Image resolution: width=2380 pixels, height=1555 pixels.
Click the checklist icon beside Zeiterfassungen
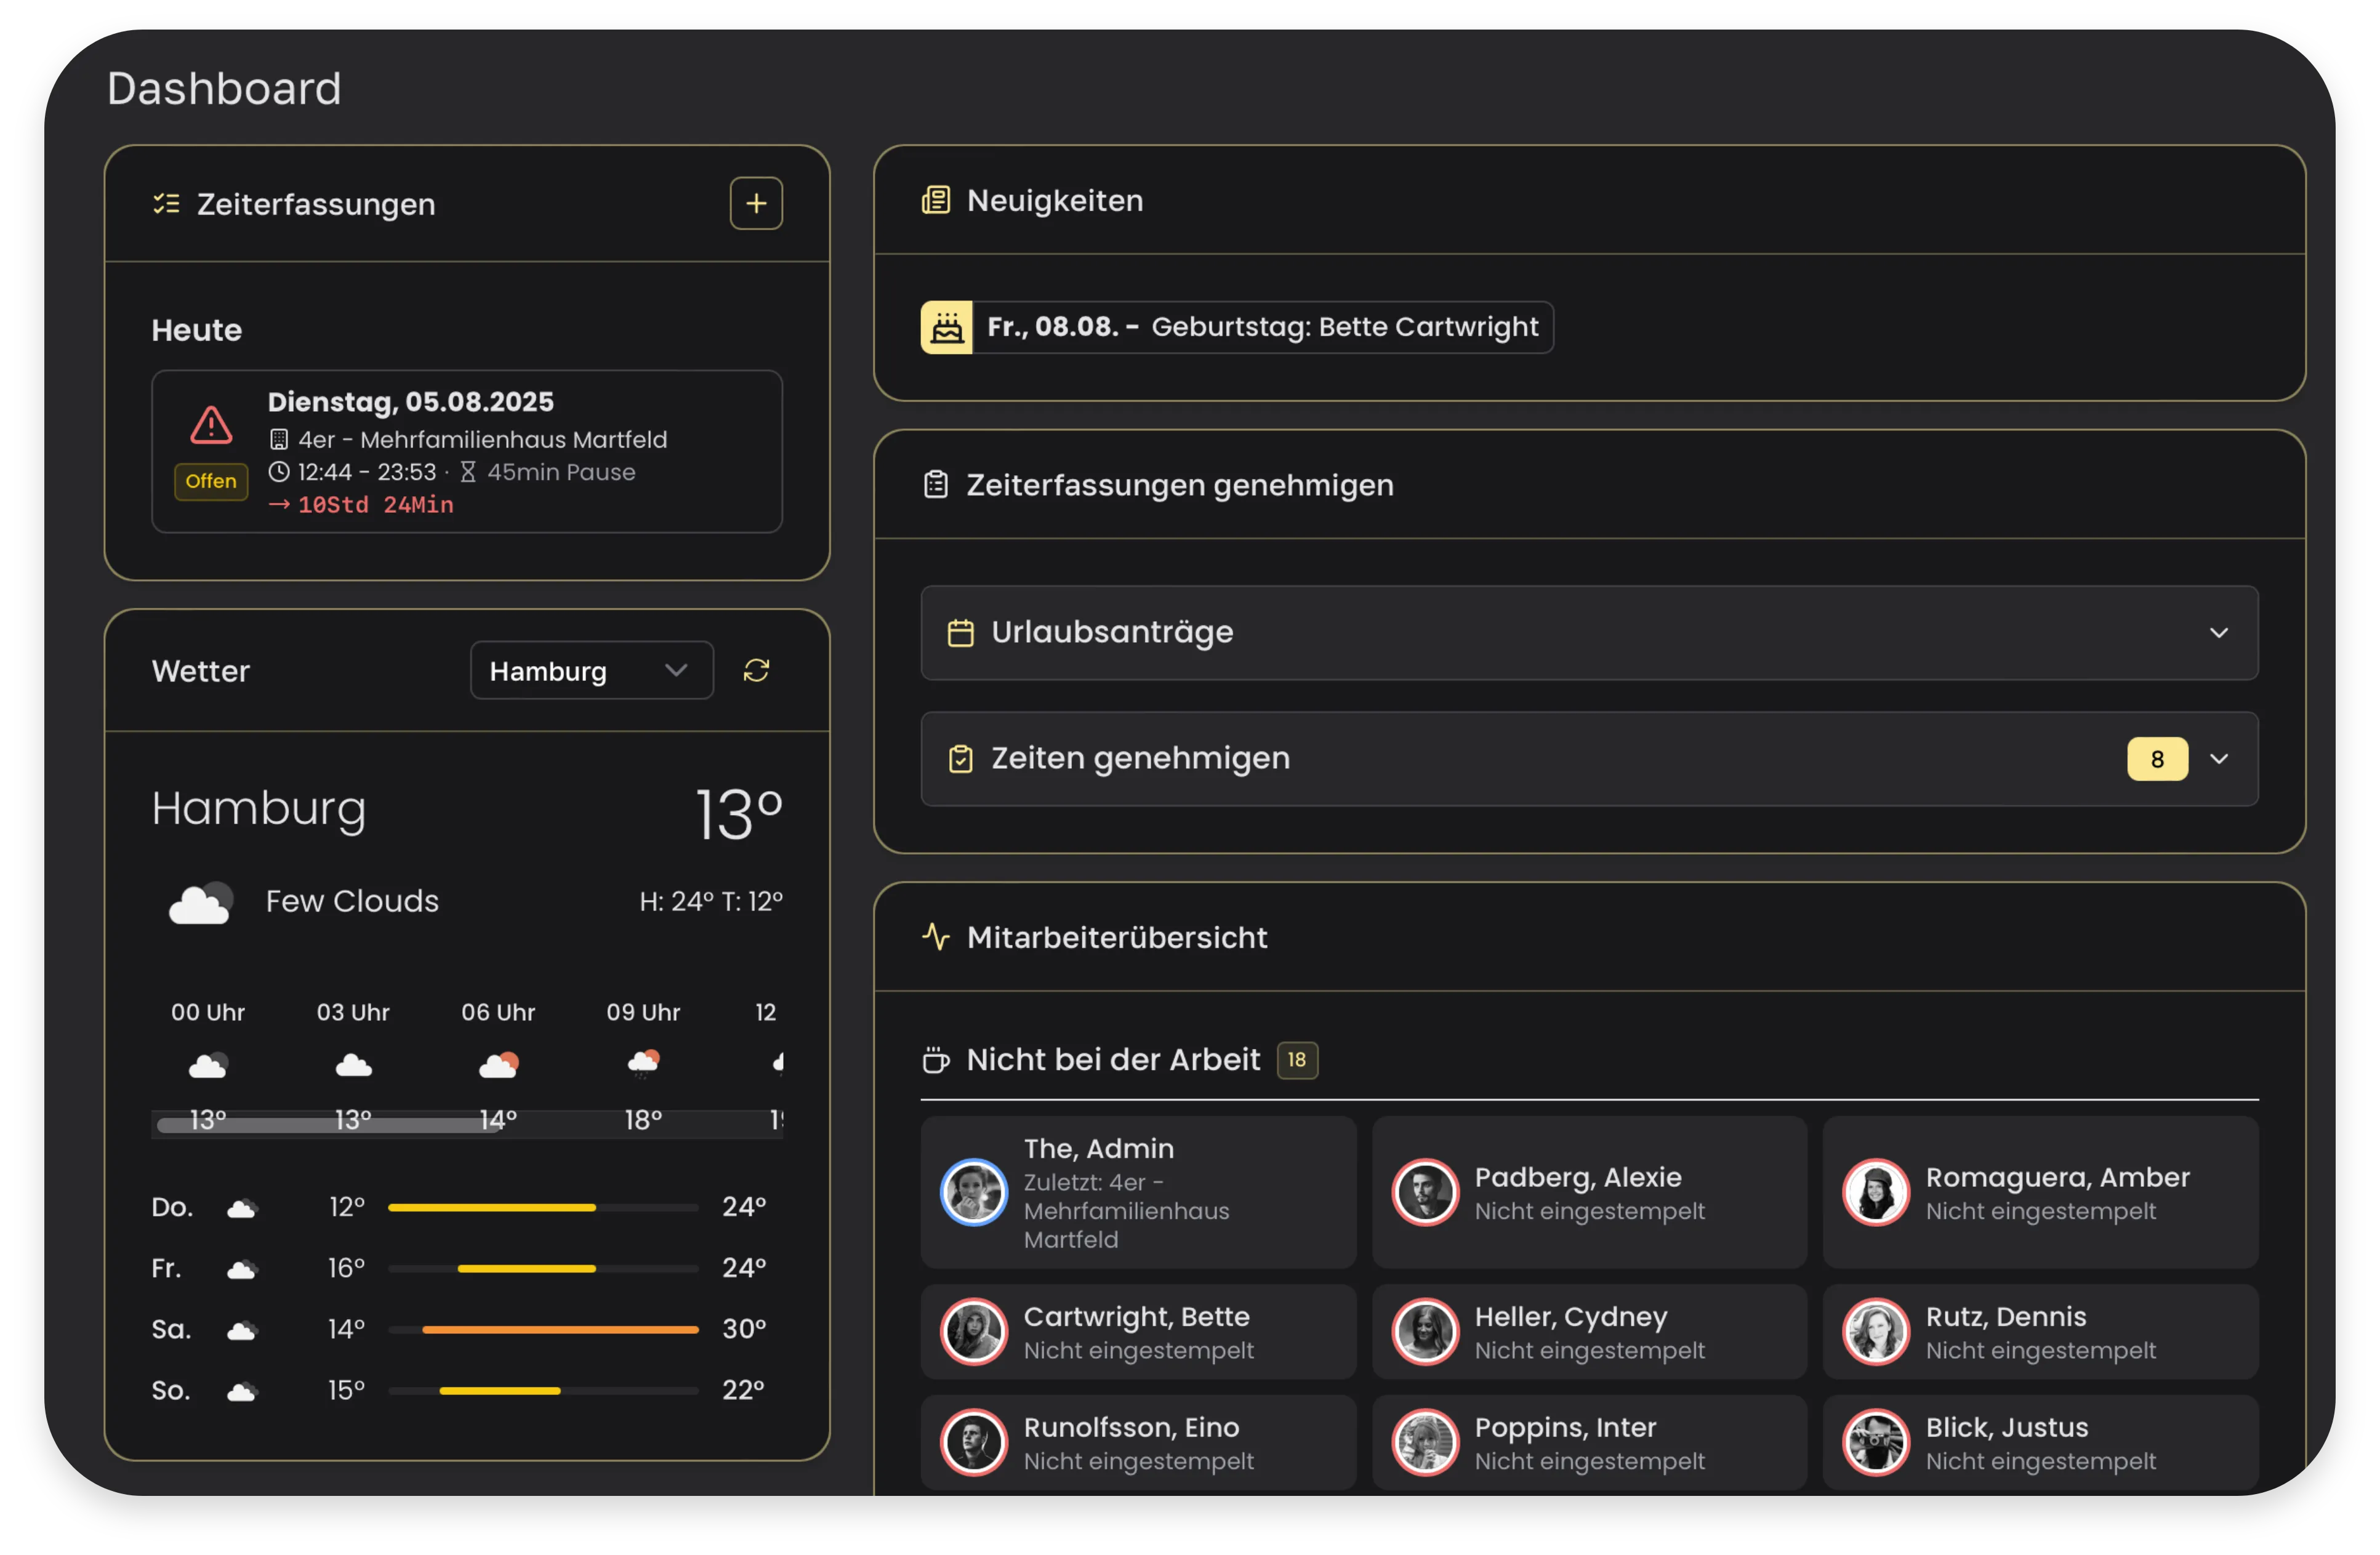[x=166, y=204]
